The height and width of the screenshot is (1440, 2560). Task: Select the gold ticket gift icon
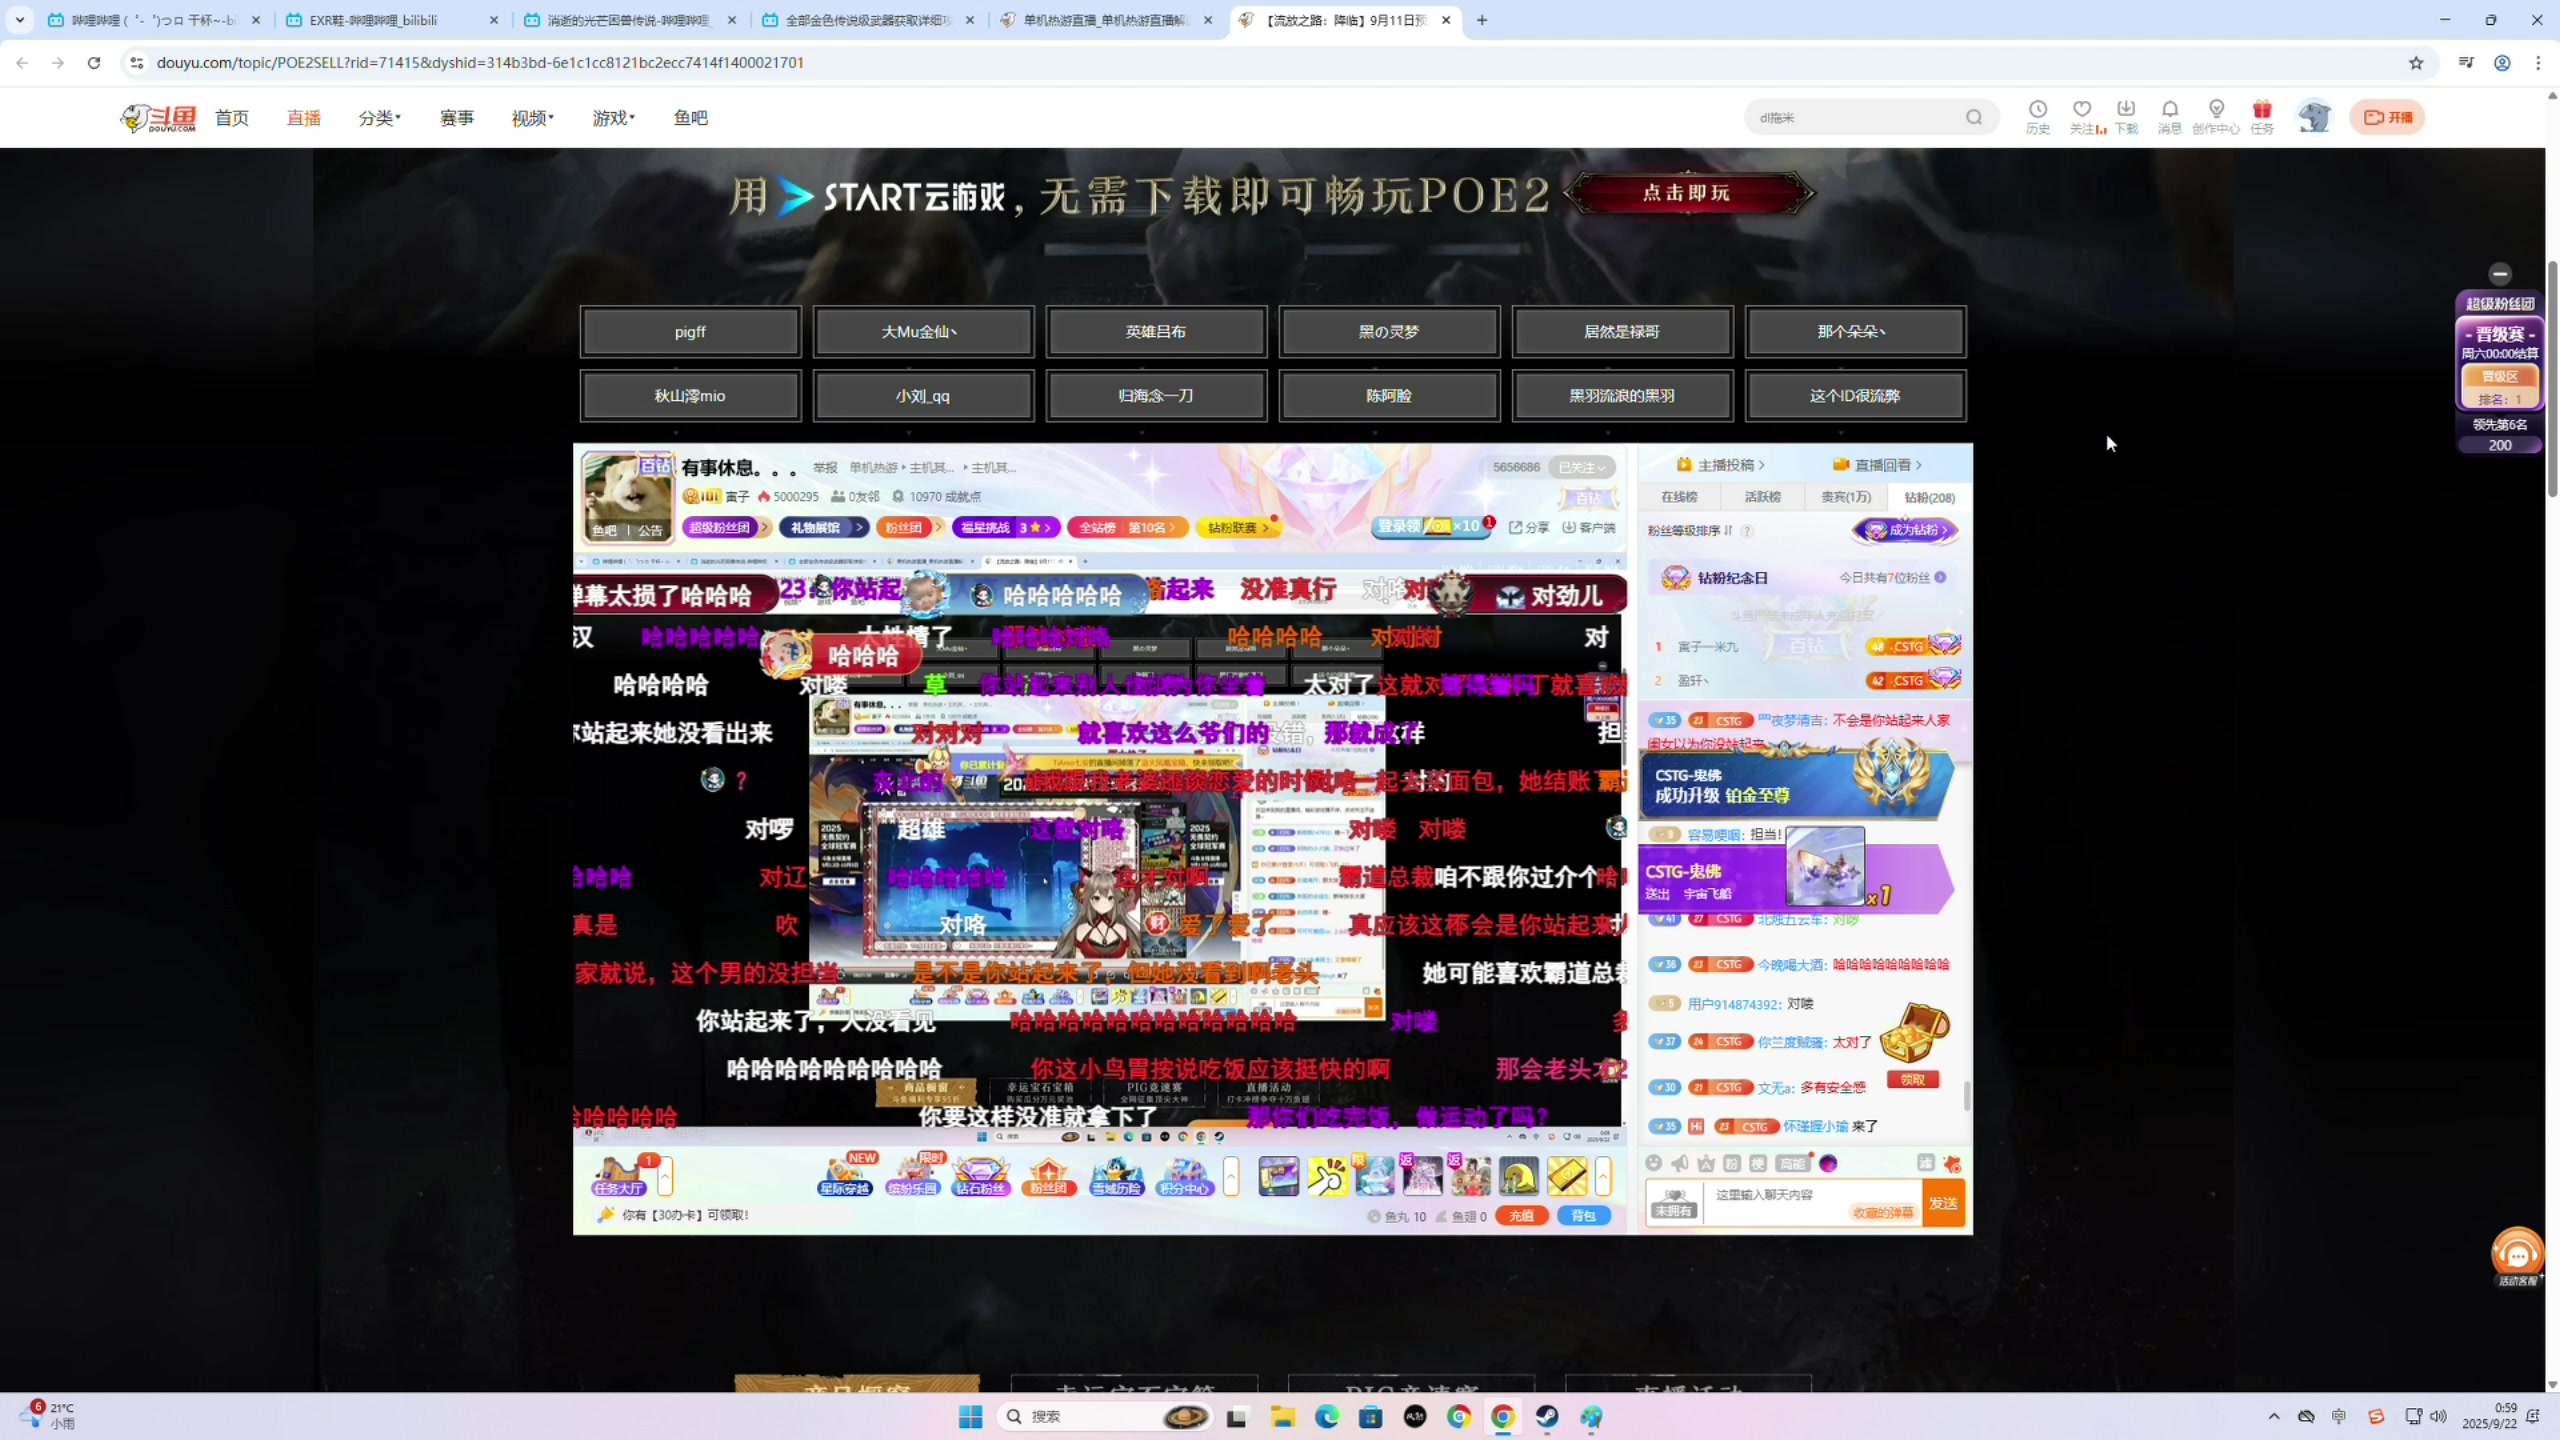coord(1567,1177)
